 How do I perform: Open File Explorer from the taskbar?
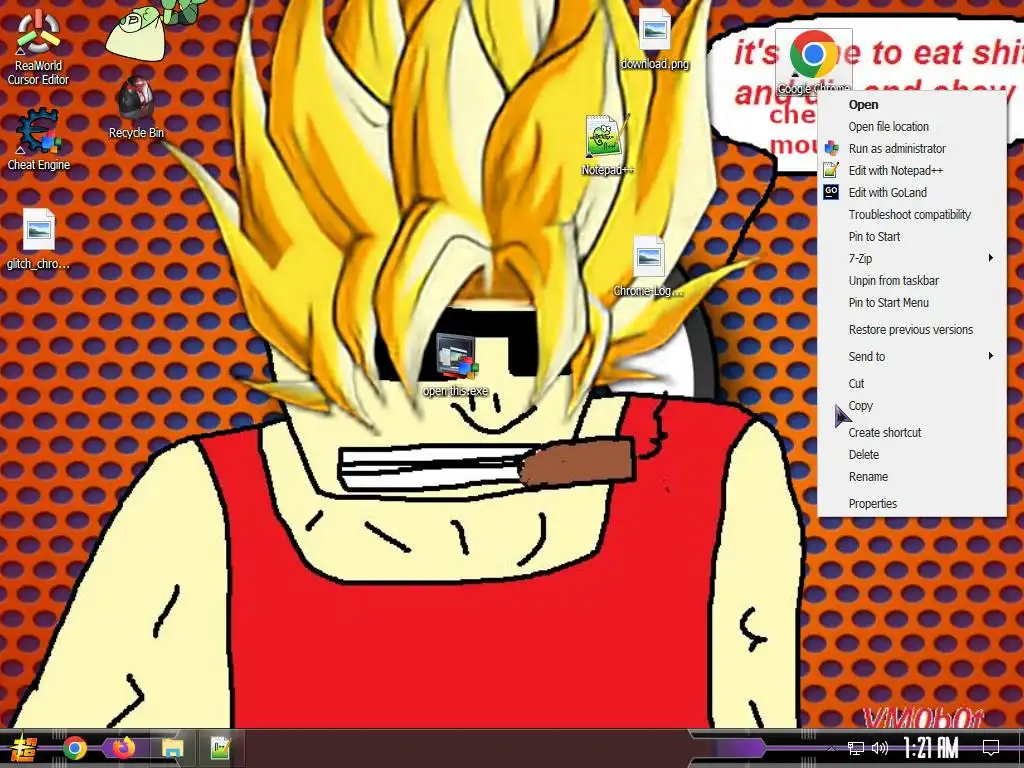(x=172, y=748)
